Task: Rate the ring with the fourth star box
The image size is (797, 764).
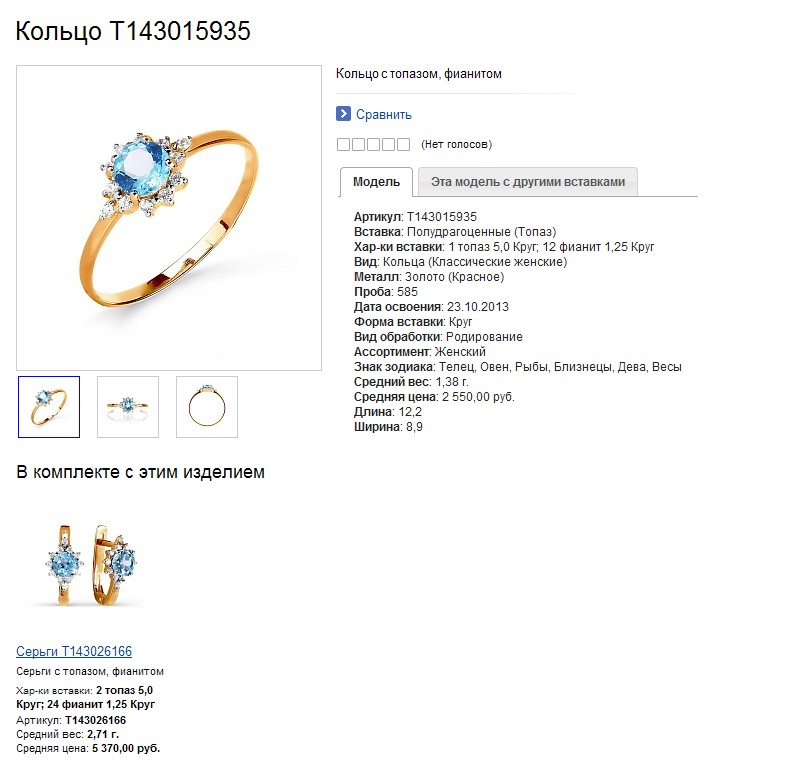Action: pyautogui.click(x=388, y=144)
